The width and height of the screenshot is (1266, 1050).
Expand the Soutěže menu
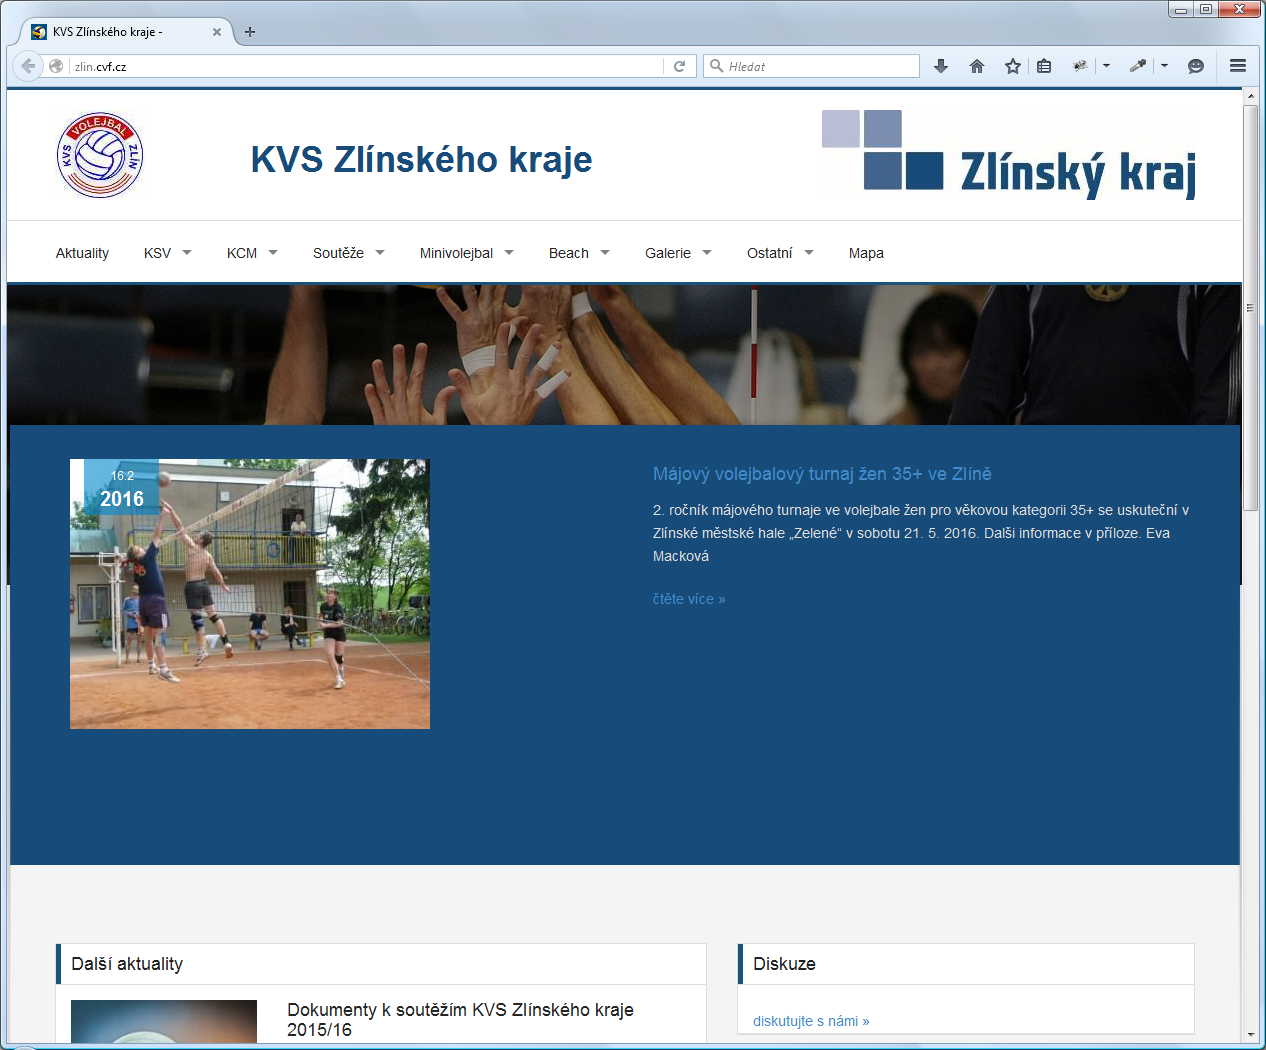coord(349,253)
